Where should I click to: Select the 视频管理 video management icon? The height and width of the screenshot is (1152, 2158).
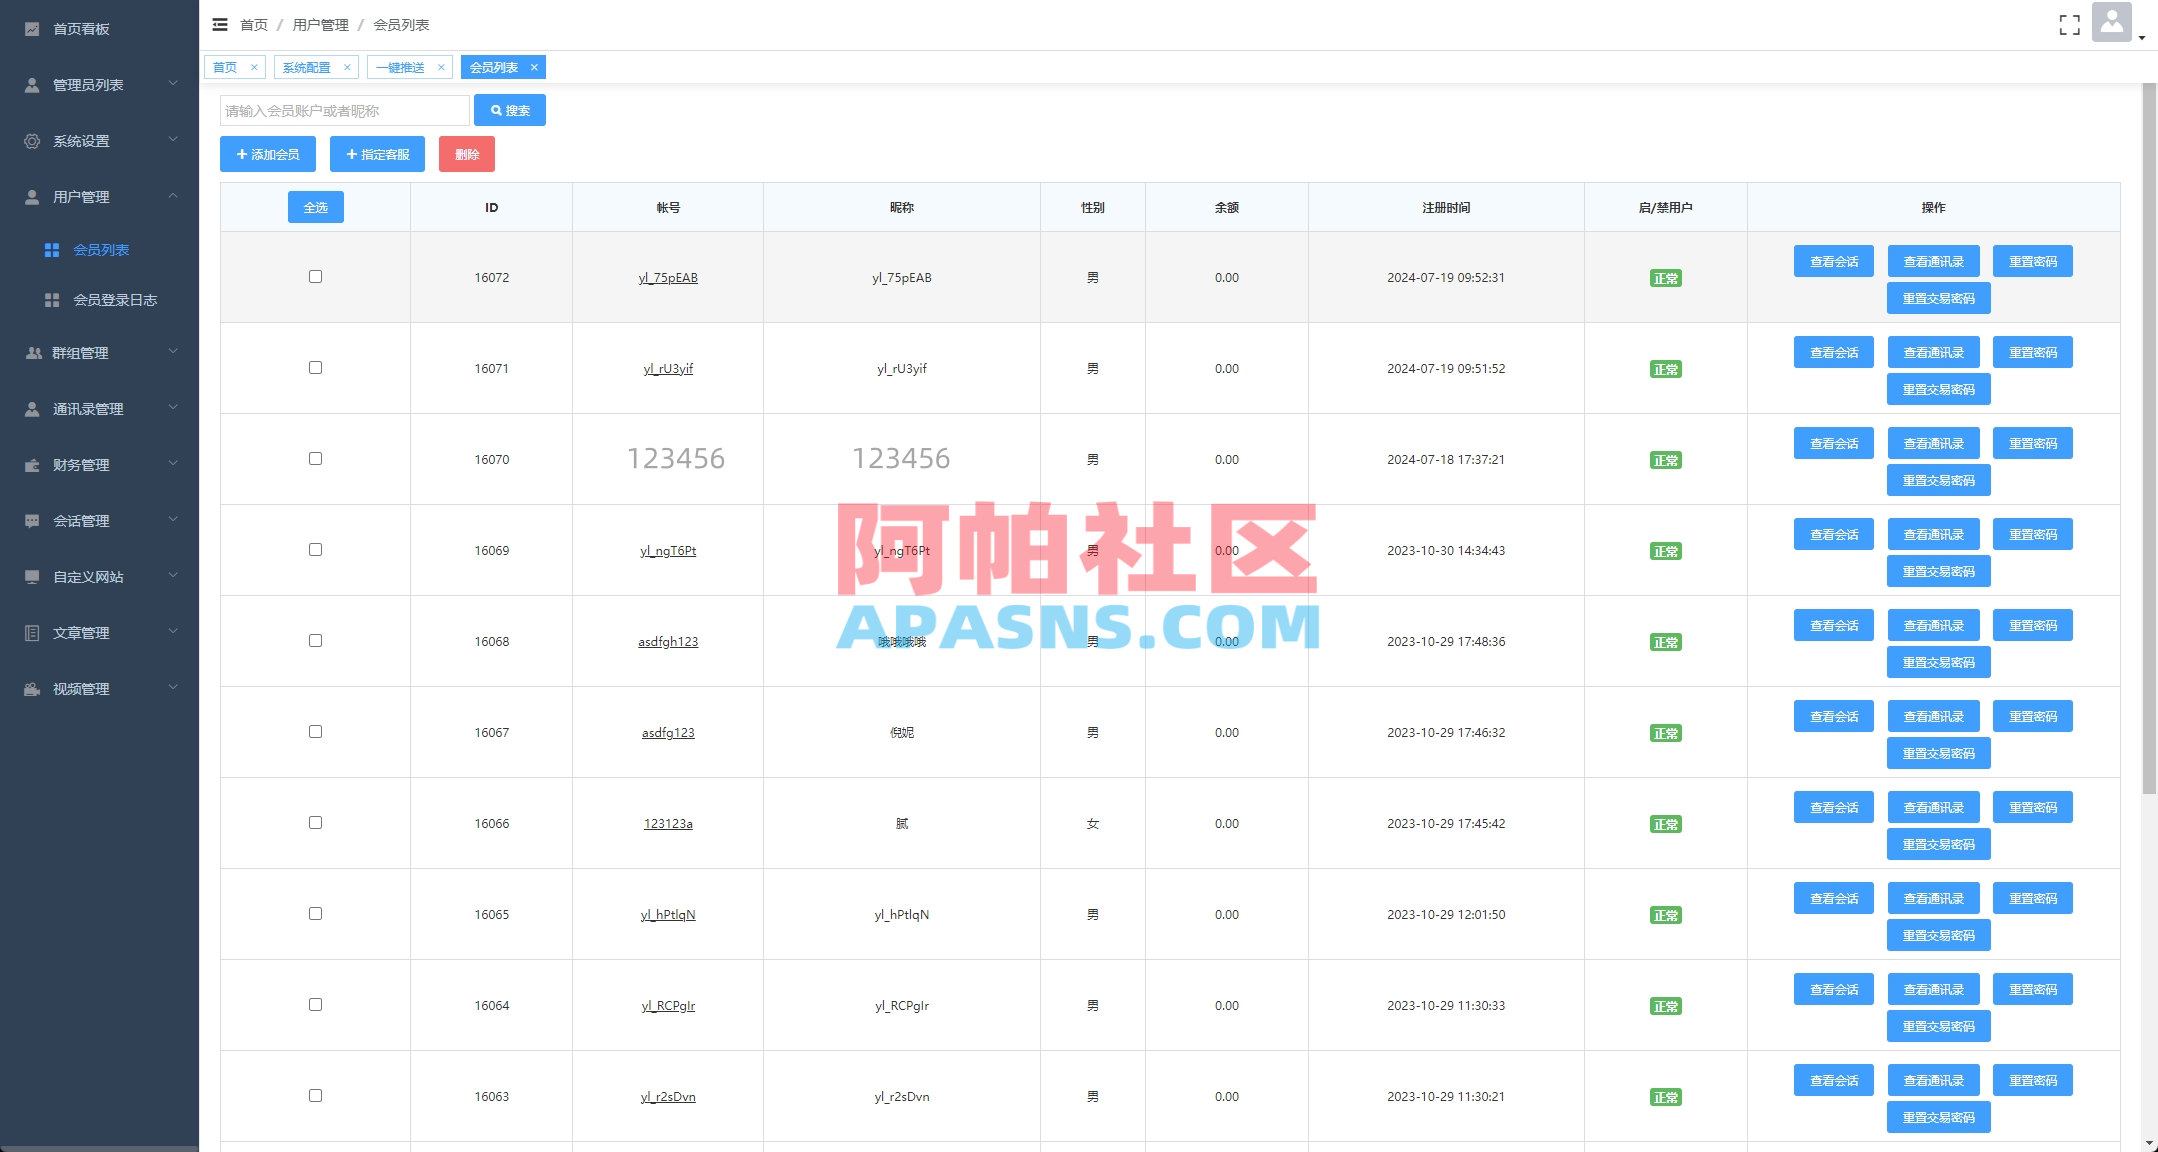pos(31,688)
